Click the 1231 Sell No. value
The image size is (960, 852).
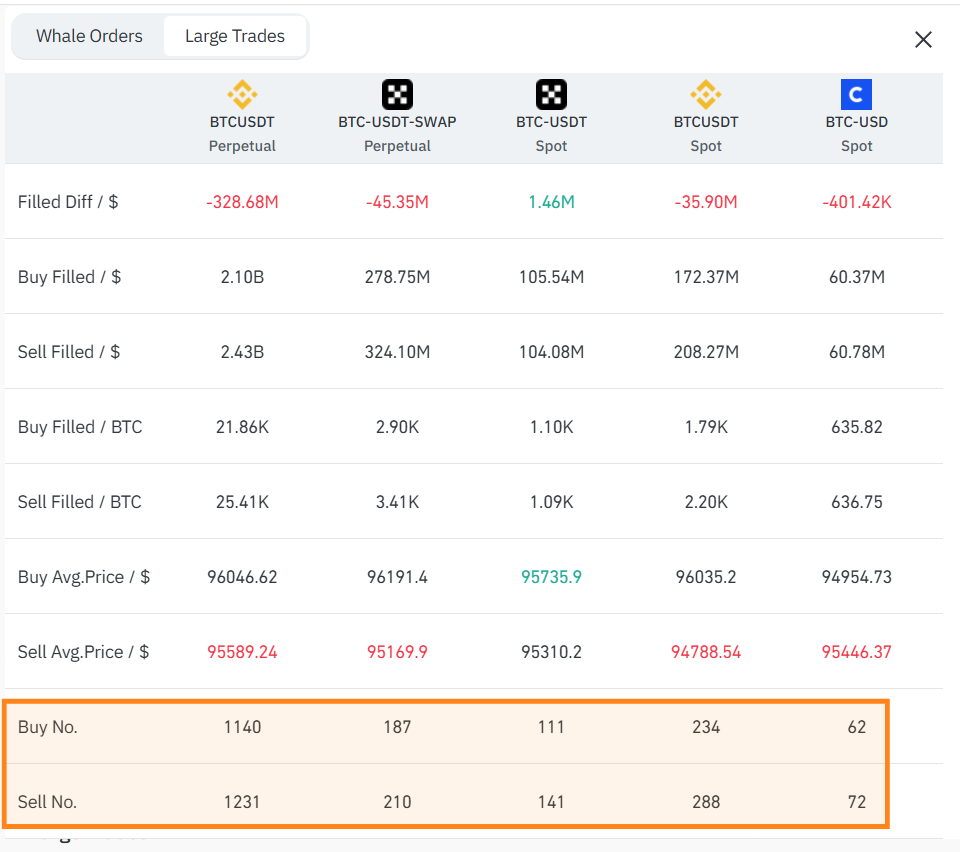(x=242, y=802)
